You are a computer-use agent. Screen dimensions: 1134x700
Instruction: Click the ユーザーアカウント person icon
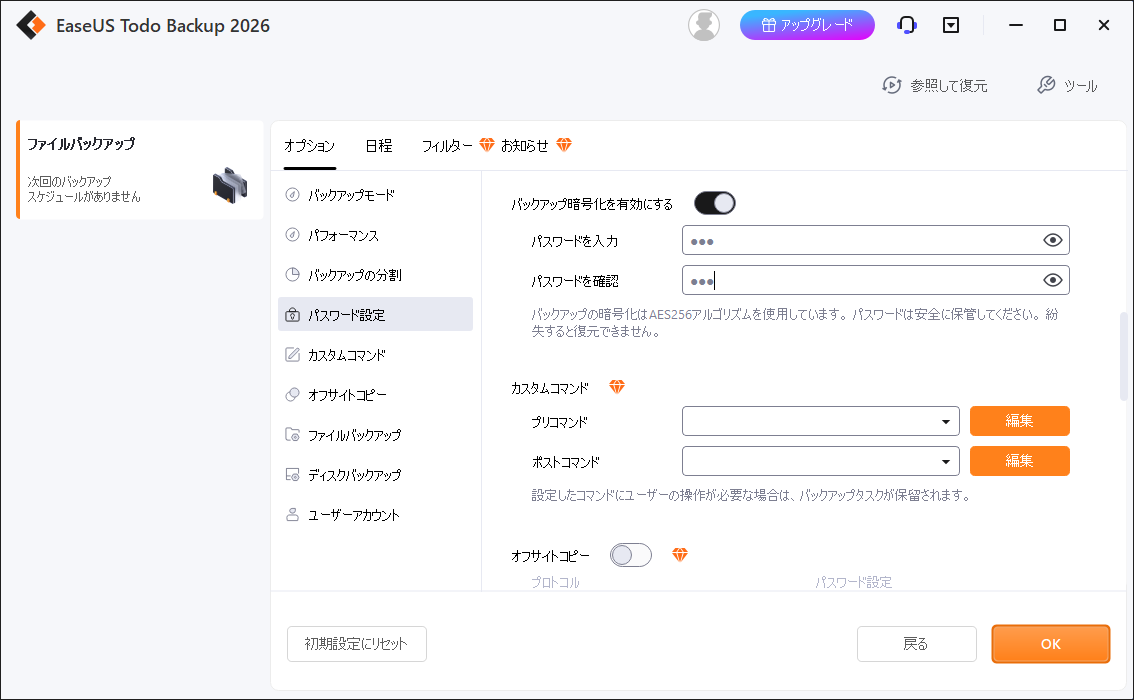292,514
